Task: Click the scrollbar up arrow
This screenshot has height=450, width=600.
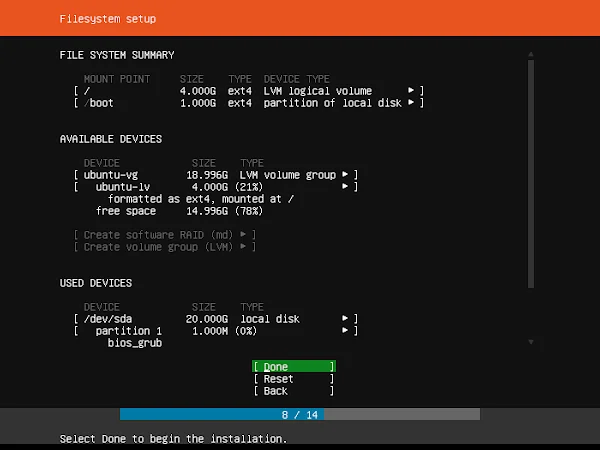Action: [531, 55]
